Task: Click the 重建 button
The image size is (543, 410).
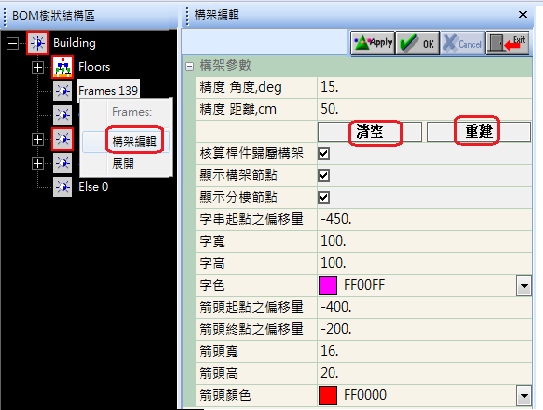Action: pyautogui.click(x=479, y=132)
